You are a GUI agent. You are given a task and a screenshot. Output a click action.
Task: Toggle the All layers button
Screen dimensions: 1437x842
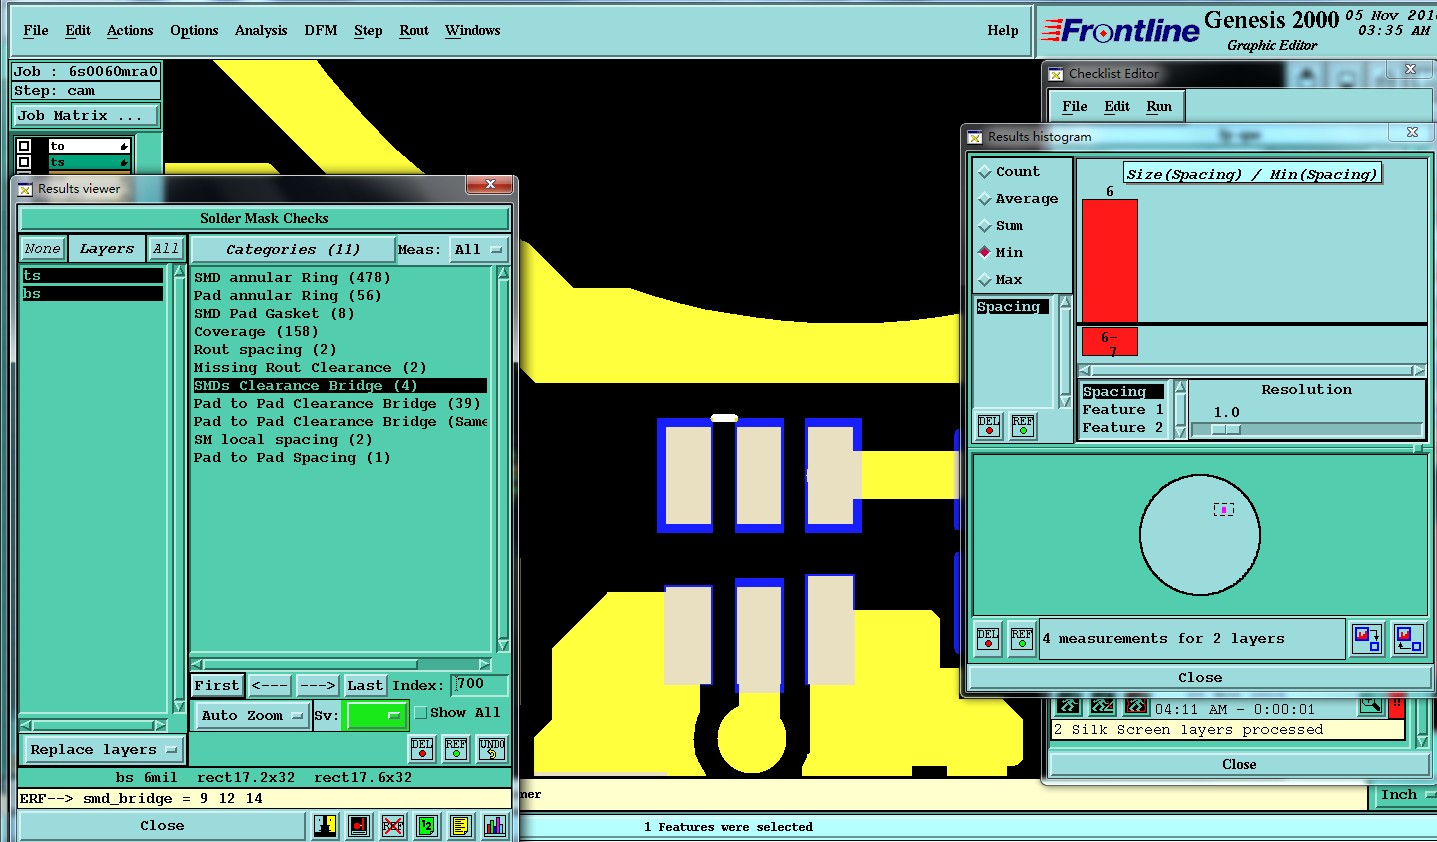click(166, 249)
